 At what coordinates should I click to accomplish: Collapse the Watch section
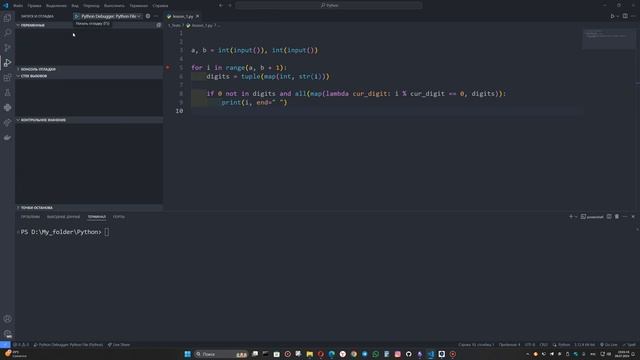tap(89, 120)
